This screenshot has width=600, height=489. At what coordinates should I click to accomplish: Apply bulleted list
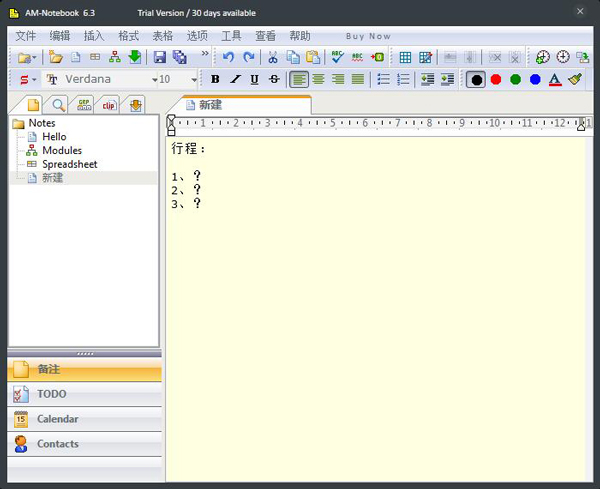383,79
